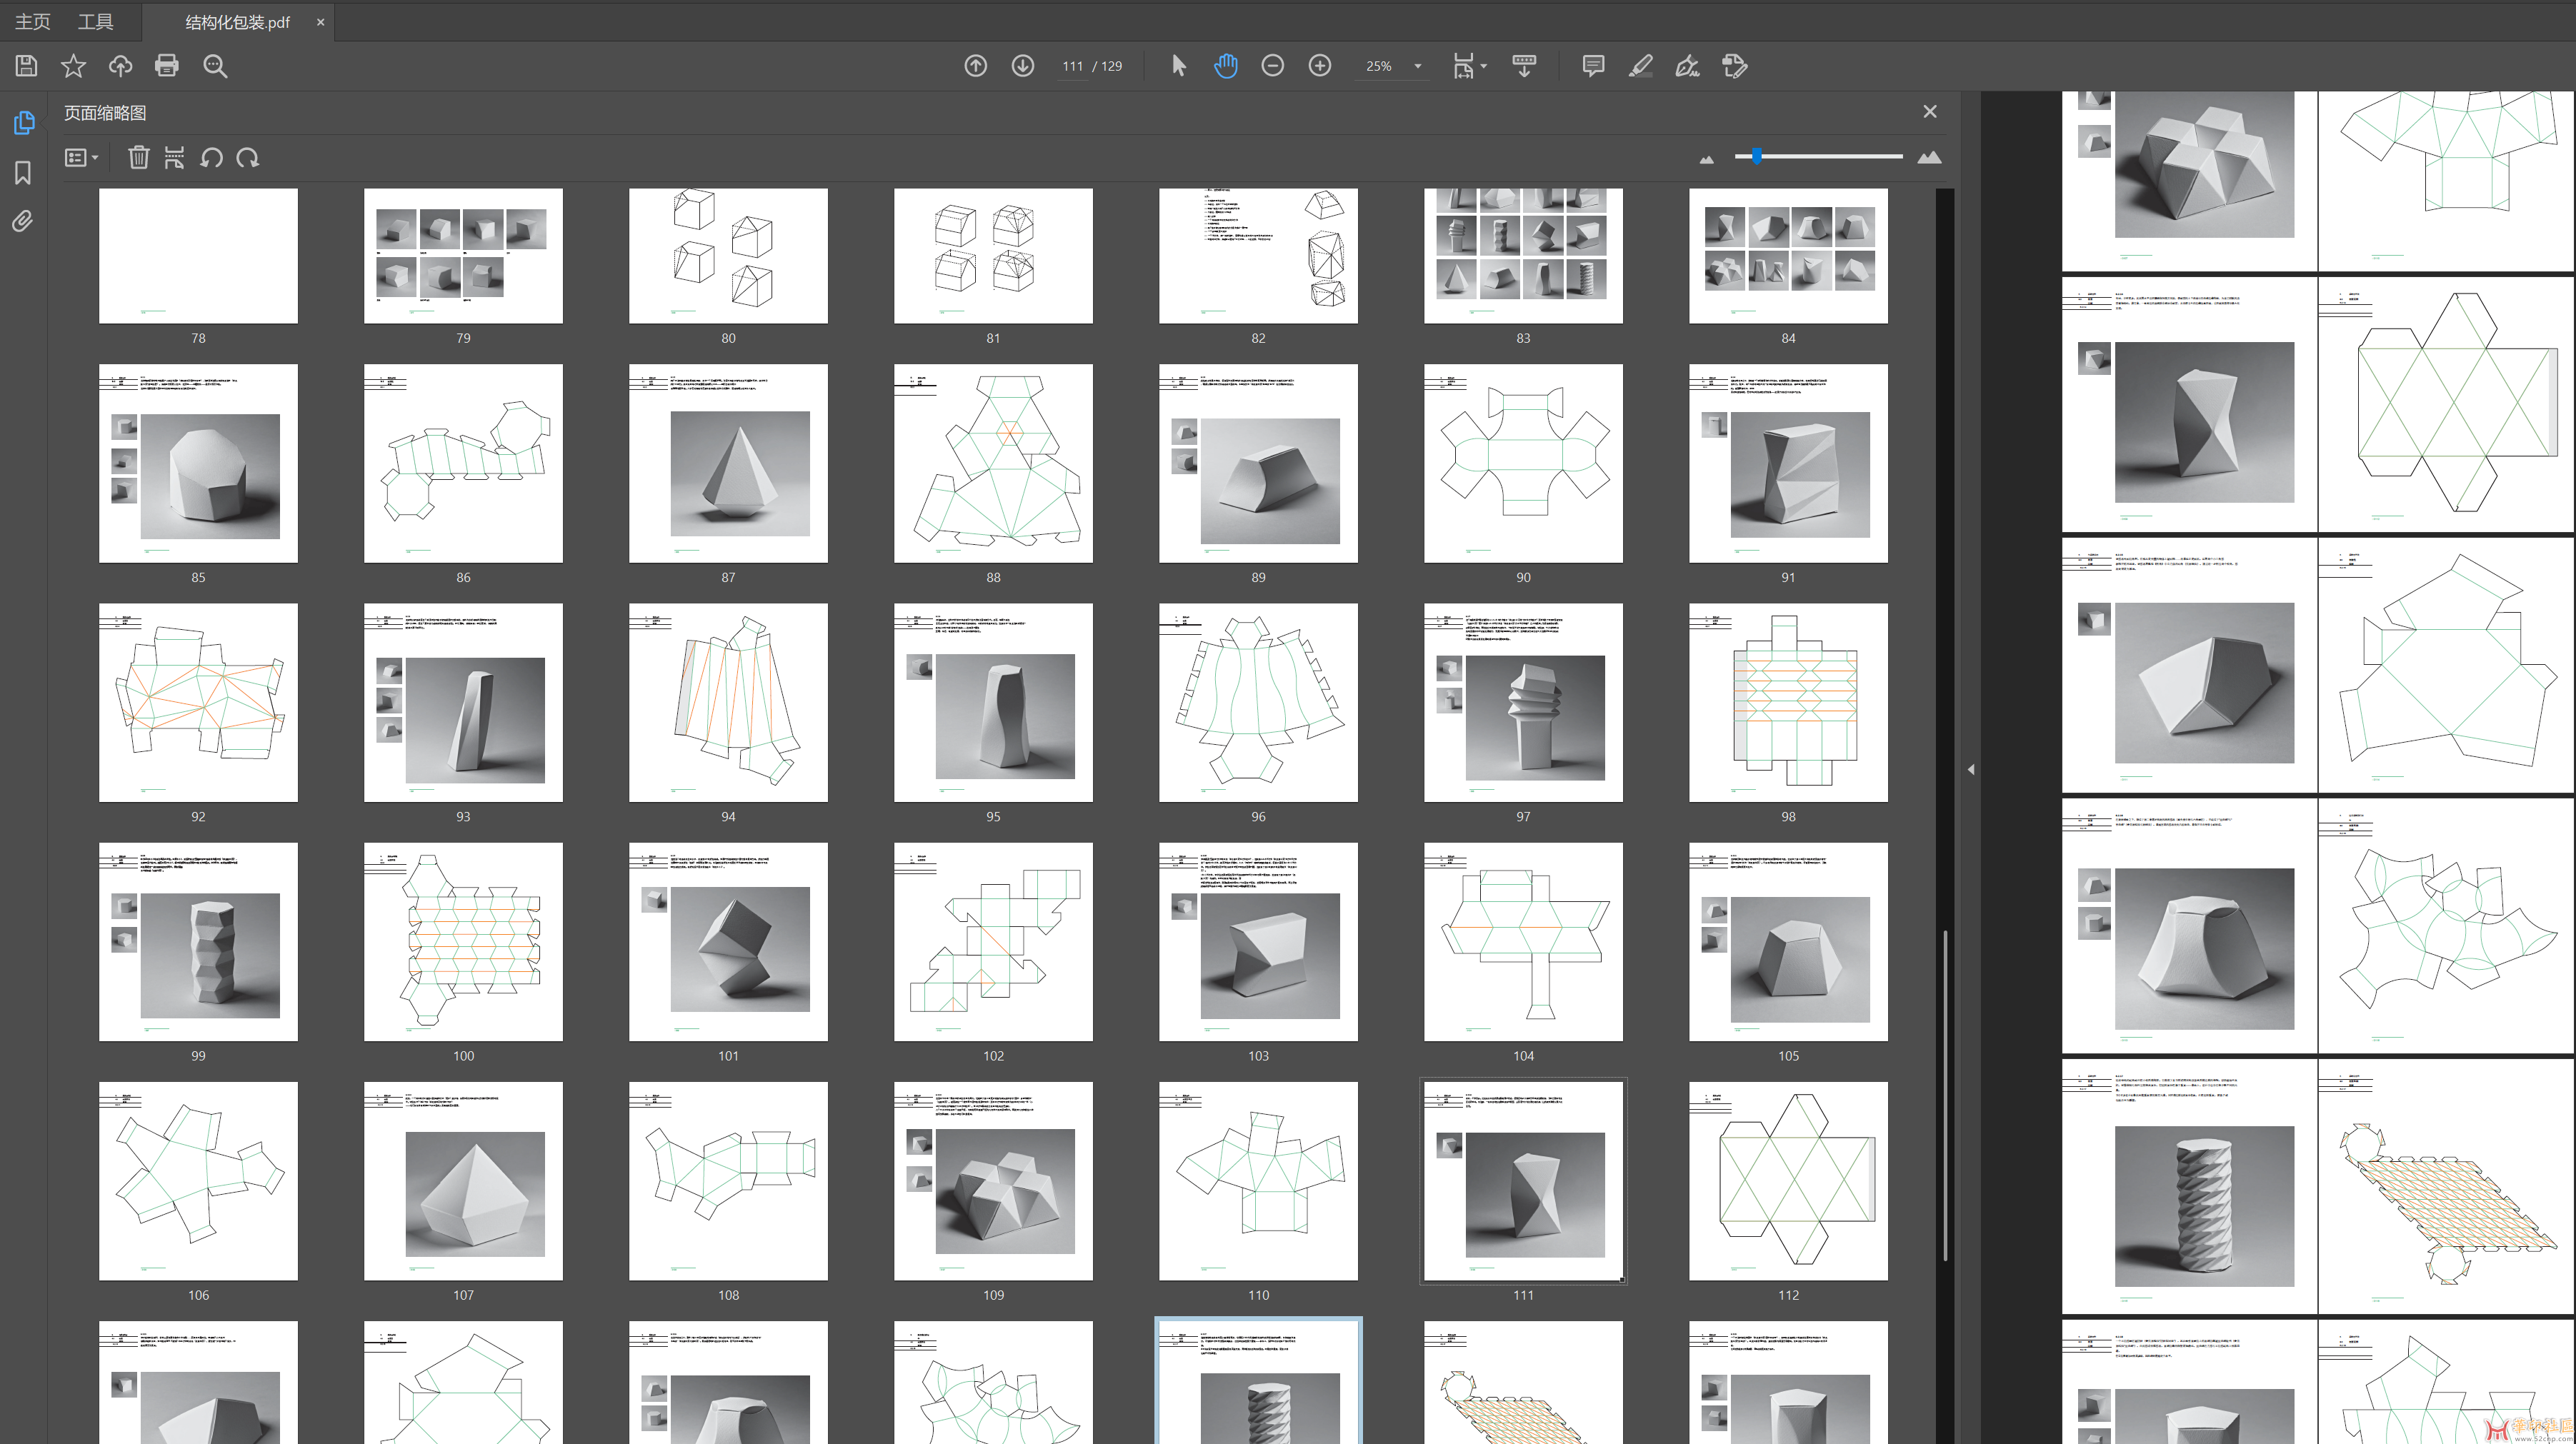Add the document to favorites with the star icon
Screen dimensions: 2576x1444
tap(73, 66)
